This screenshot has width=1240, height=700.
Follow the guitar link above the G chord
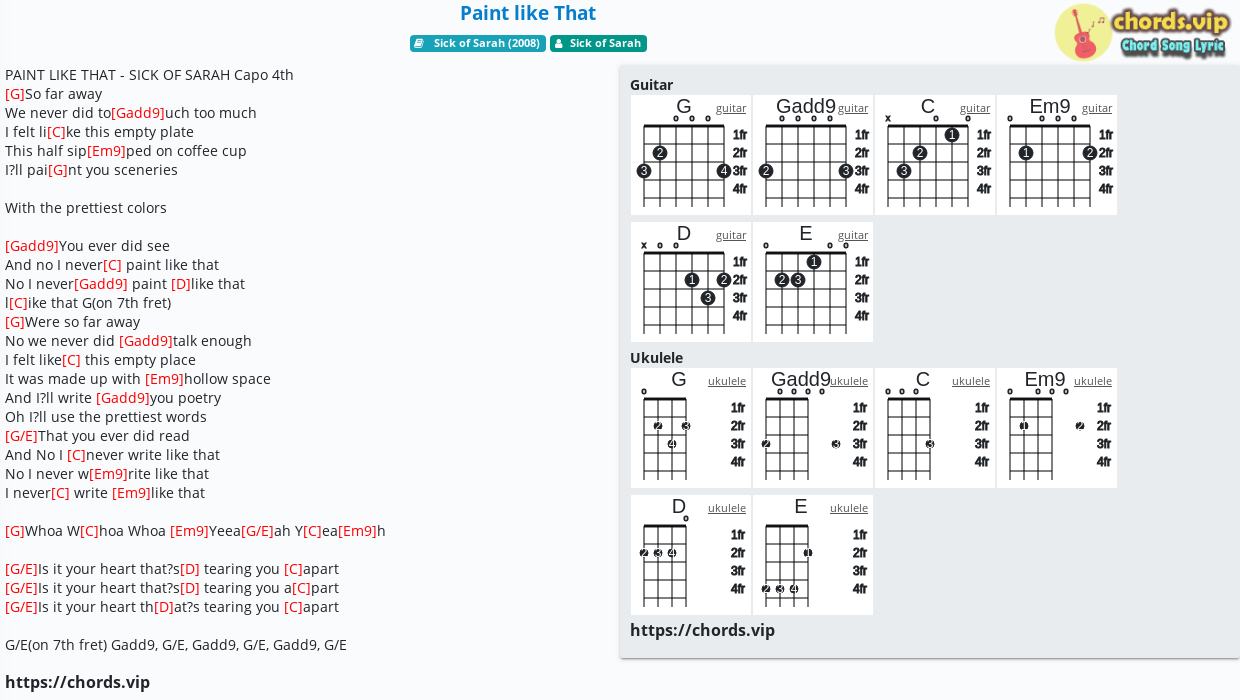[x=731, y=108]
